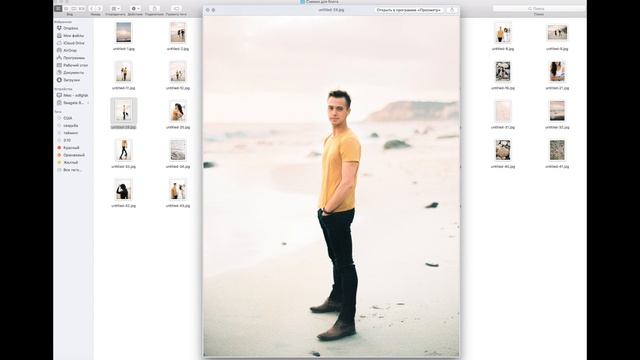640x360 pixels.
Task: Click Открыть в программе «Просмотр» button
Action: pos(409,10)
